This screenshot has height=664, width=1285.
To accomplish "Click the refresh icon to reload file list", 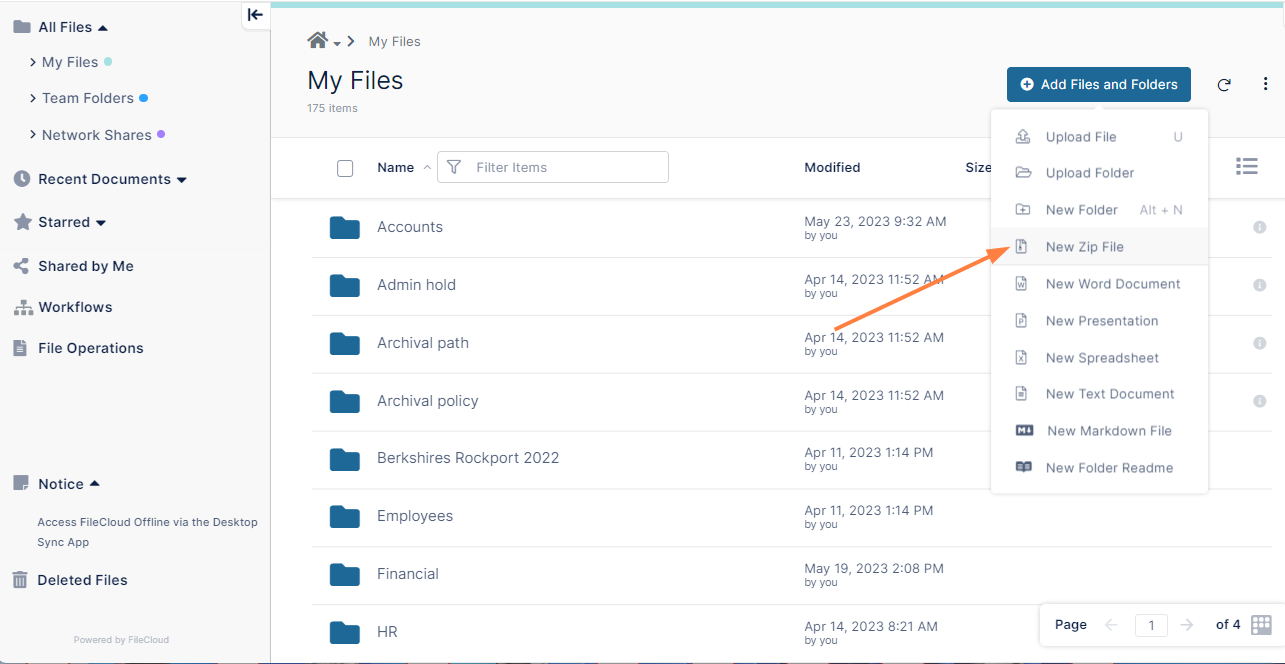I will click(1224, 84).
